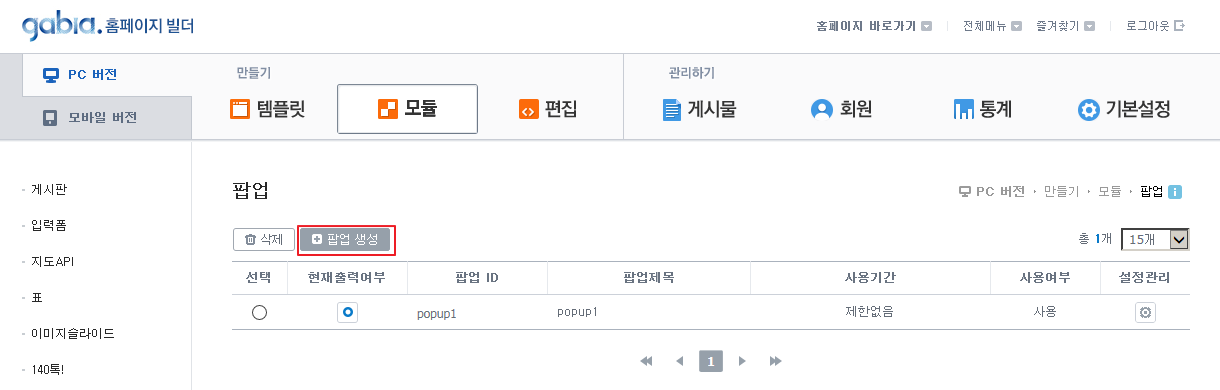The width and height of the screenshot is (1220, 390).
Task: Open 기본설정 with gear icon
Action: [1124, 109]
